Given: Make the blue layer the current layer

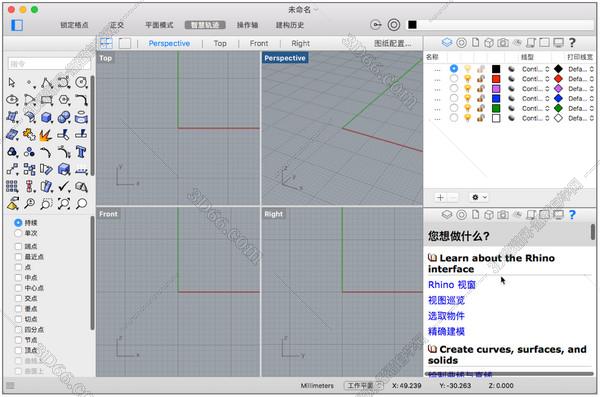Looking at the screenshot, I should tap(454, 98).
